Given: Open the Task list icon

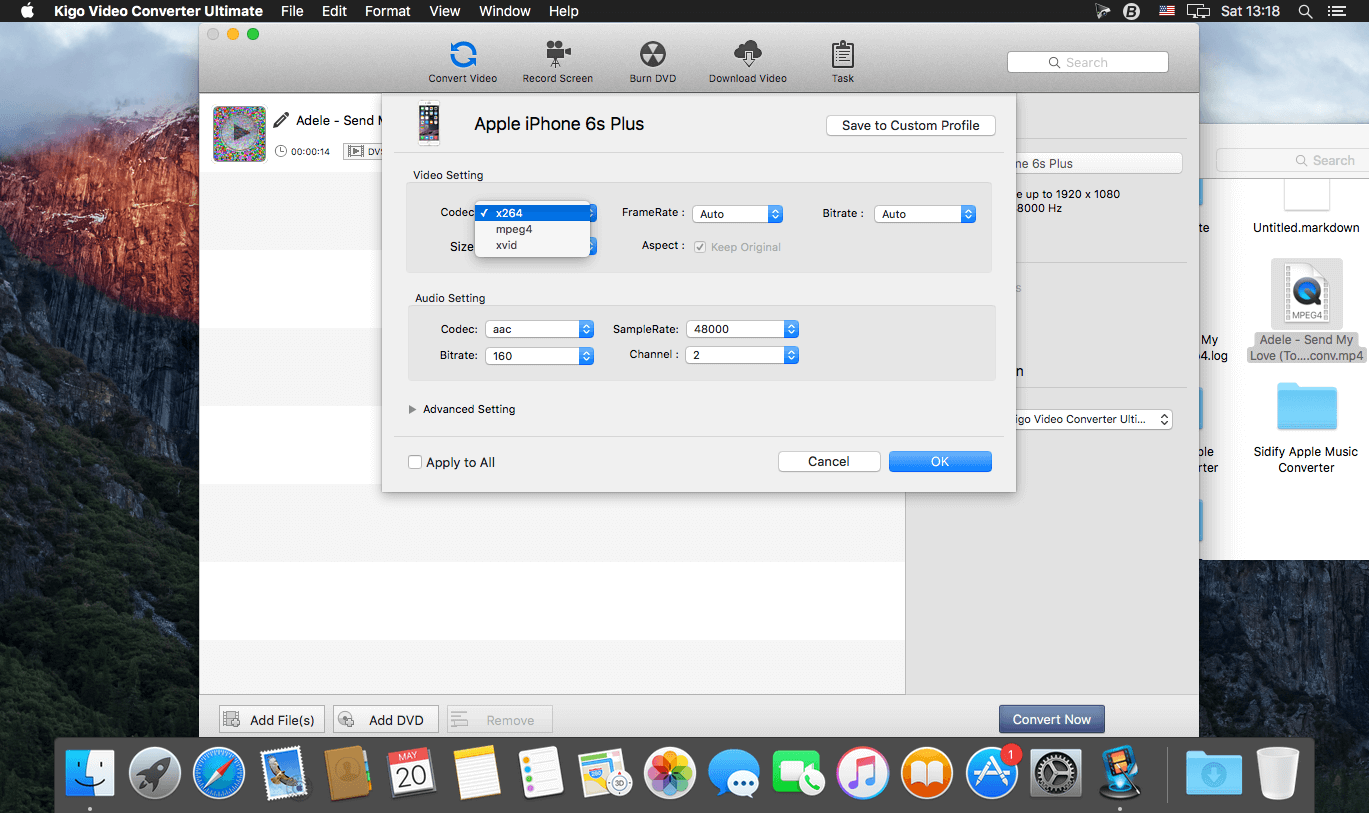Looking at the screenshot, I should coord(842,62).
